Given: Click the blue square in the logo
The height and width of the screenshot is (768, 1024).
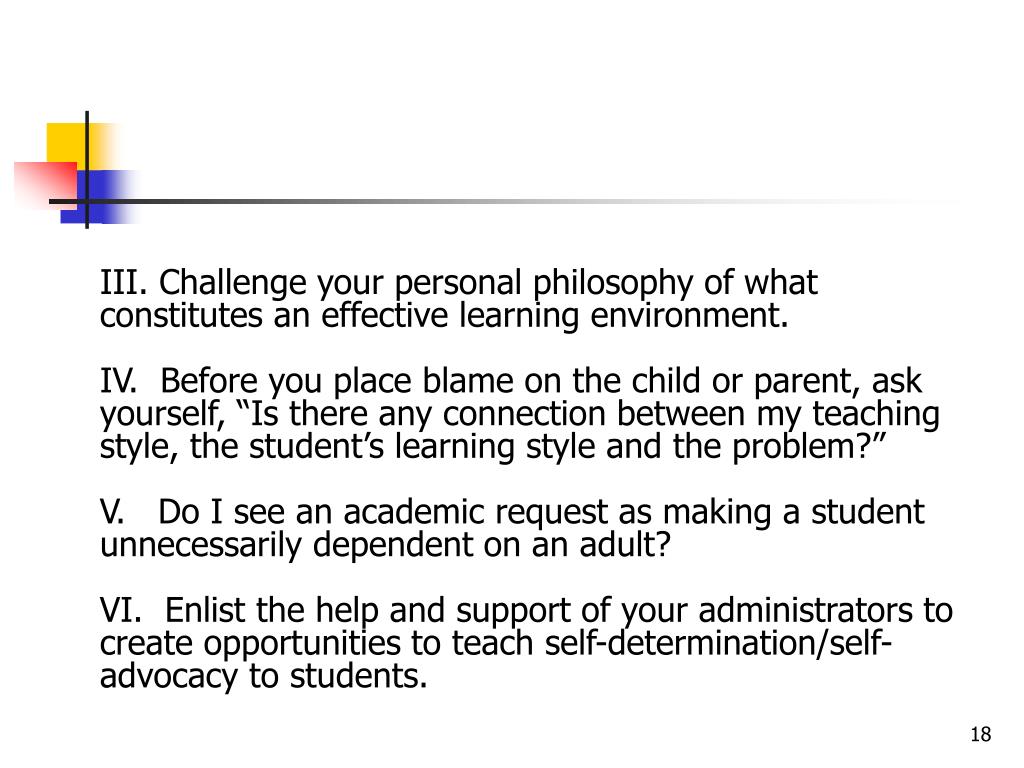Looking at the screenshot, I should click(98, 197).
